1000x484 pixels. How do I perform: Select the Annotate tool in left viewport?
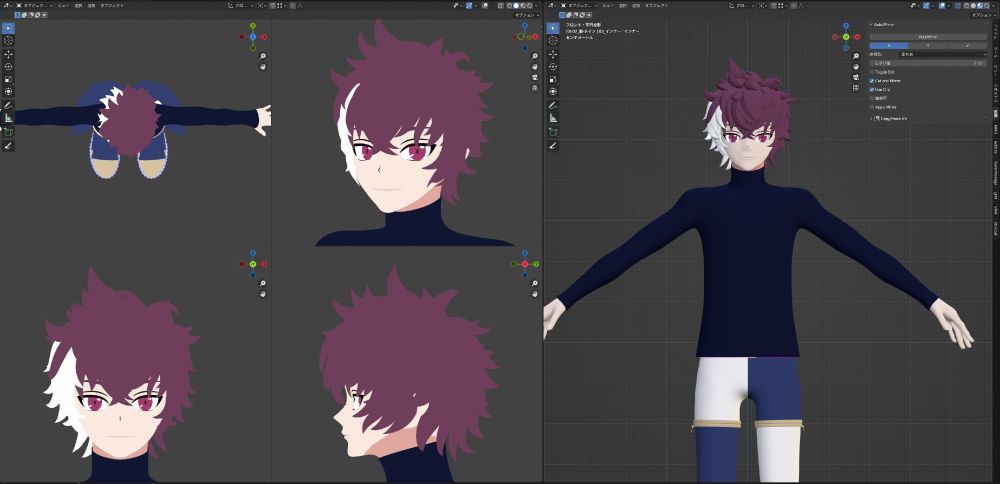click(x=8, y=106)
